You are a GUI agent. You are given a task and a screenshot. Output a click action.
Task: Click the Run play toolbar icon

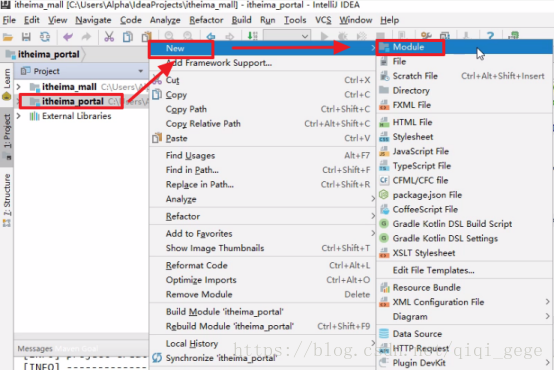pyautogui.click(x=324, y=36)
